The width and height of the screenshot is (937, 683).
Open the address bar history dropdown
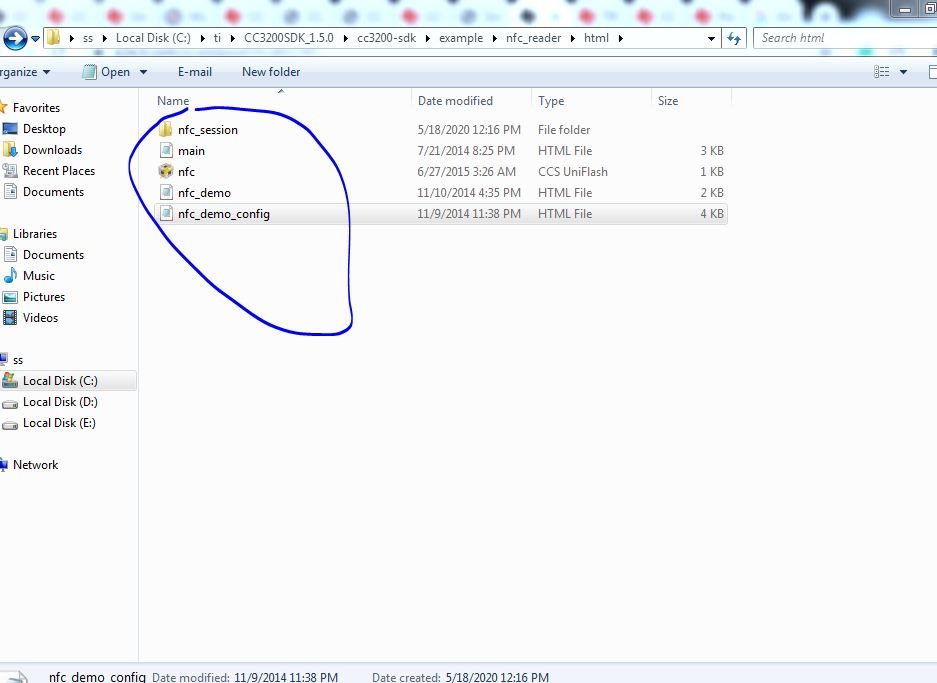(x=711, y=39)
